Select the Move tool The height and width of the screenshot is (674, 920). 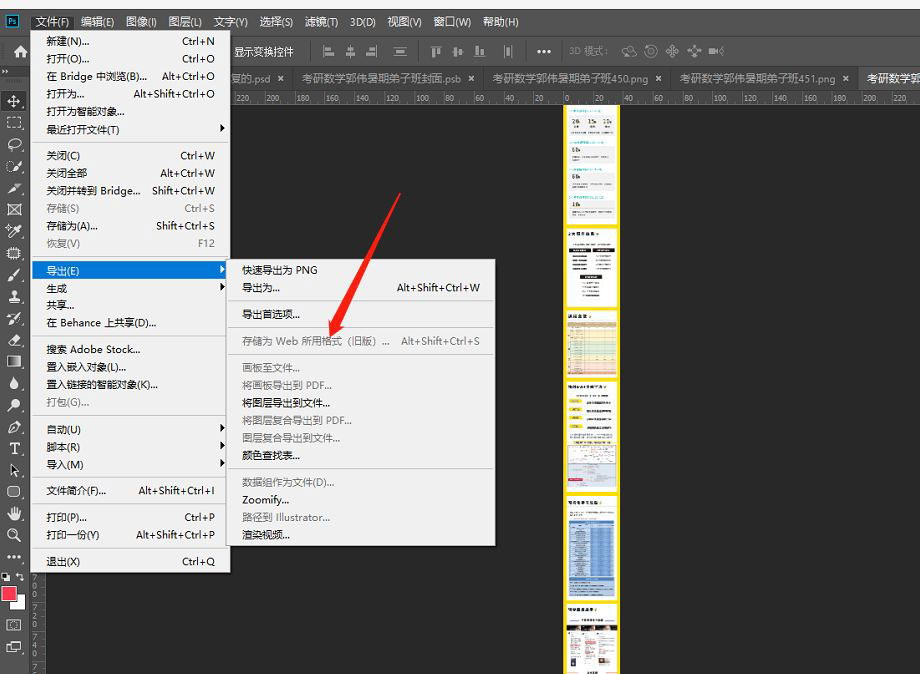coord(14,101)
